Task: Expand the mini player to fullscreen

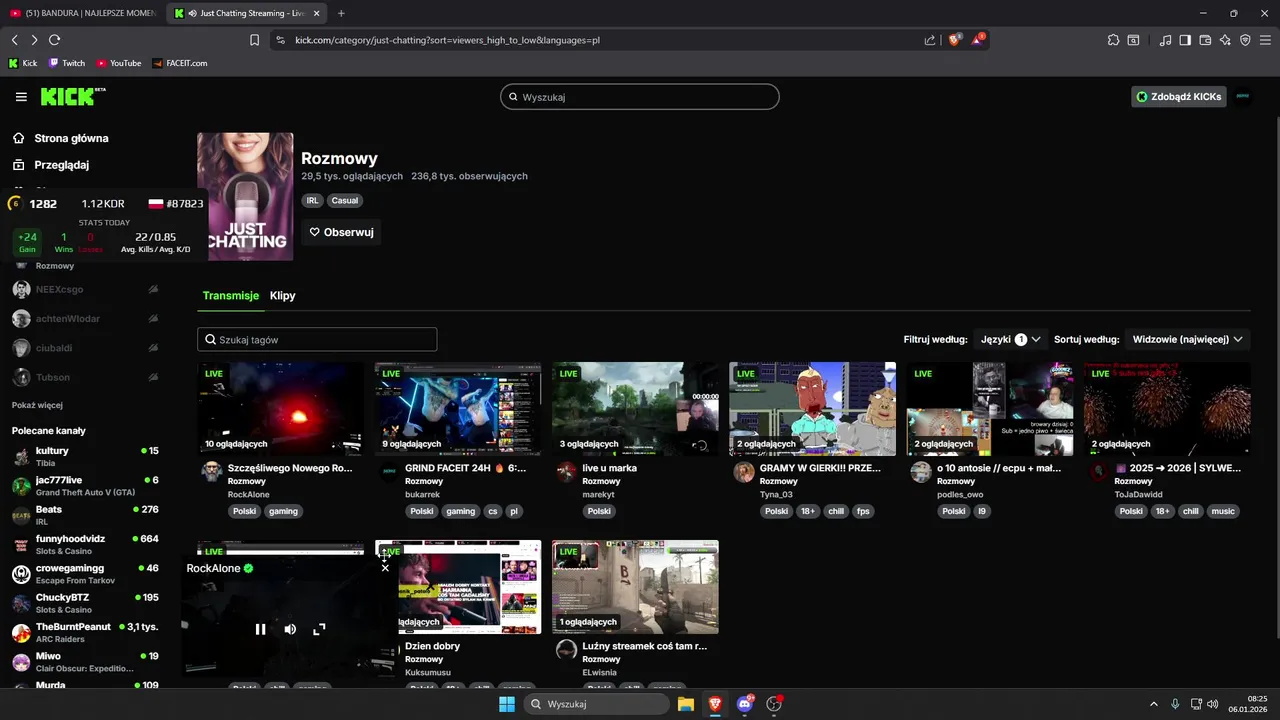Action: pos(319,629)
